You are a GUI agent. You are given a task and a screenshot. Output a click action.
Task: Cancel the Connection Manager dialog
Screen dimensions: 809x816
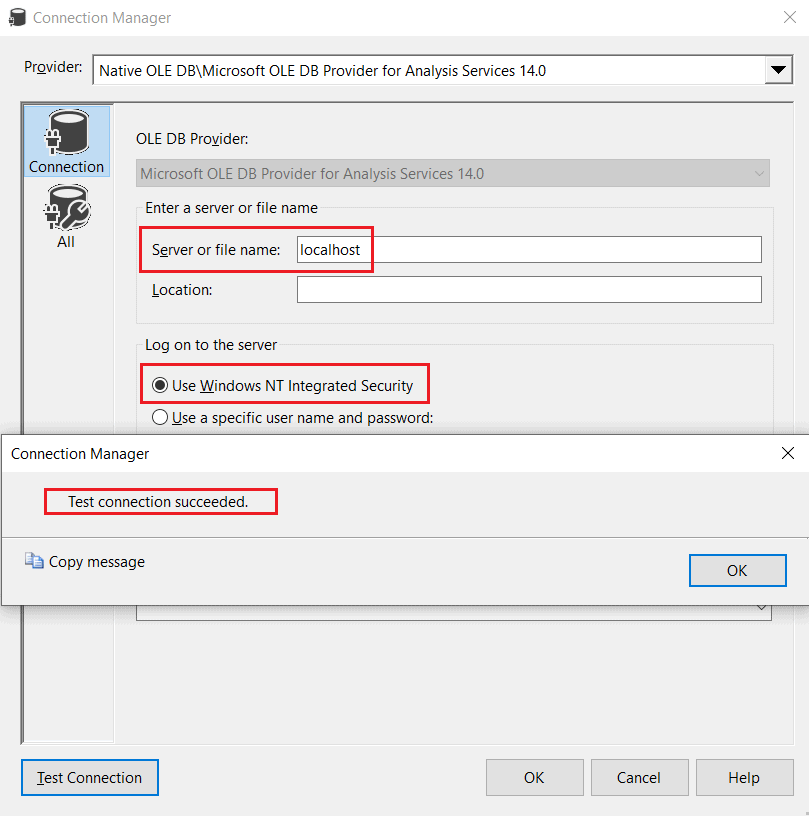pos(639,777)
